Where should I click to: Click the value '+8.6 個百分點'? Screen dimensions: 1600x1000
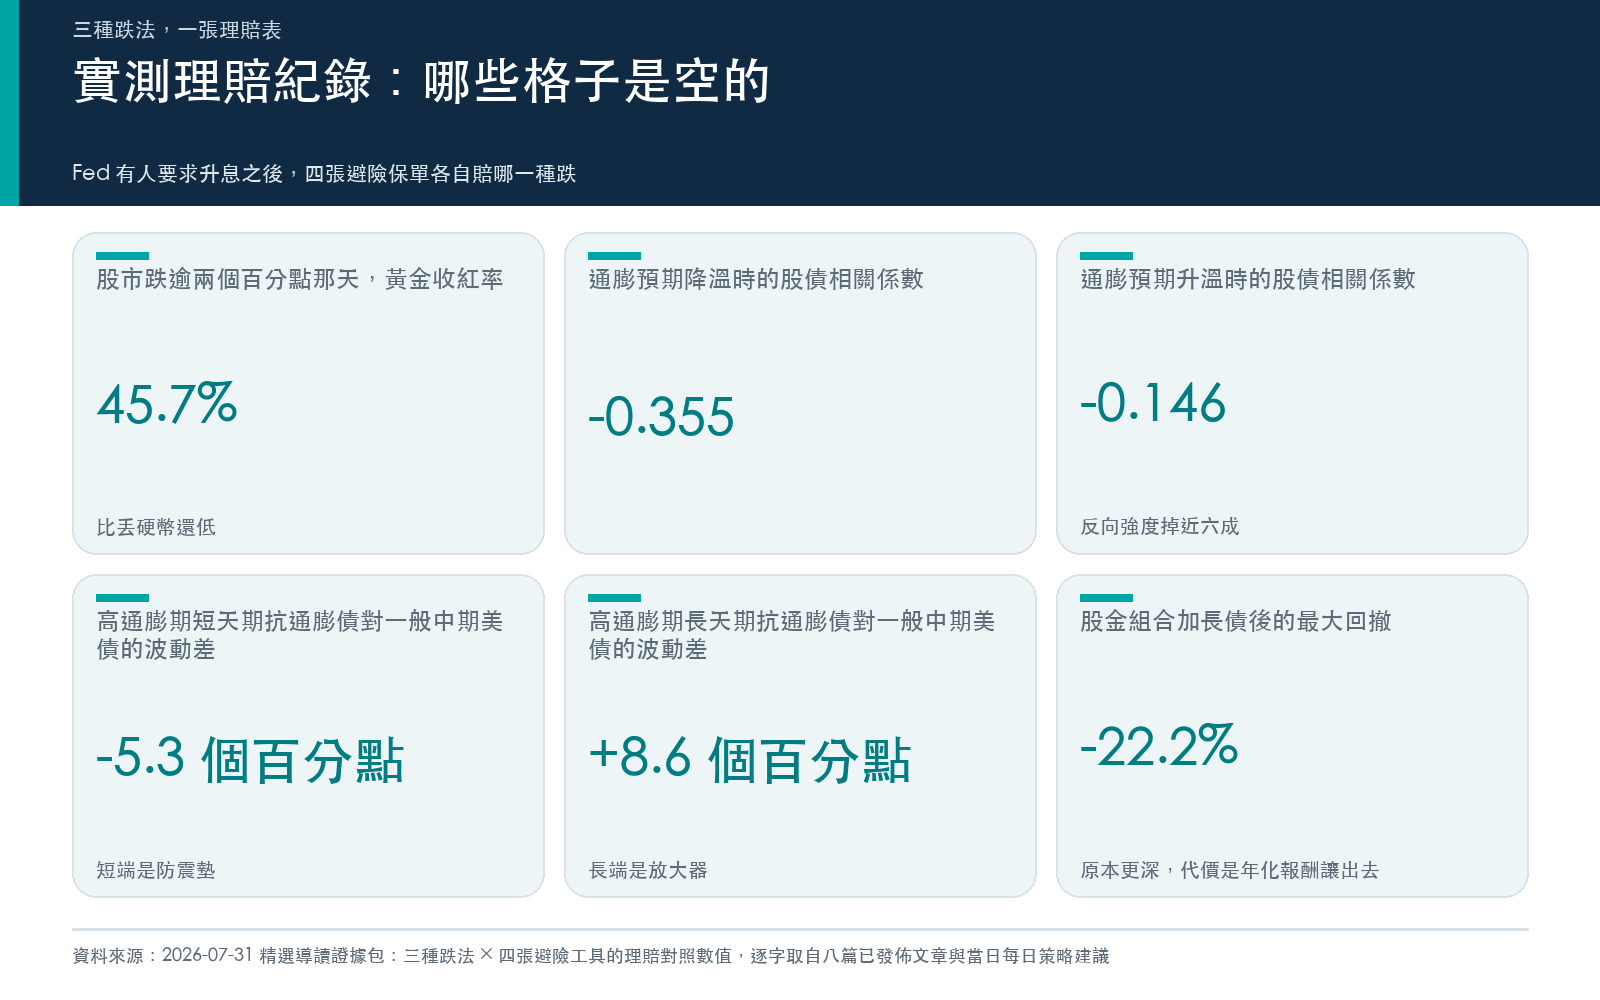750,759
